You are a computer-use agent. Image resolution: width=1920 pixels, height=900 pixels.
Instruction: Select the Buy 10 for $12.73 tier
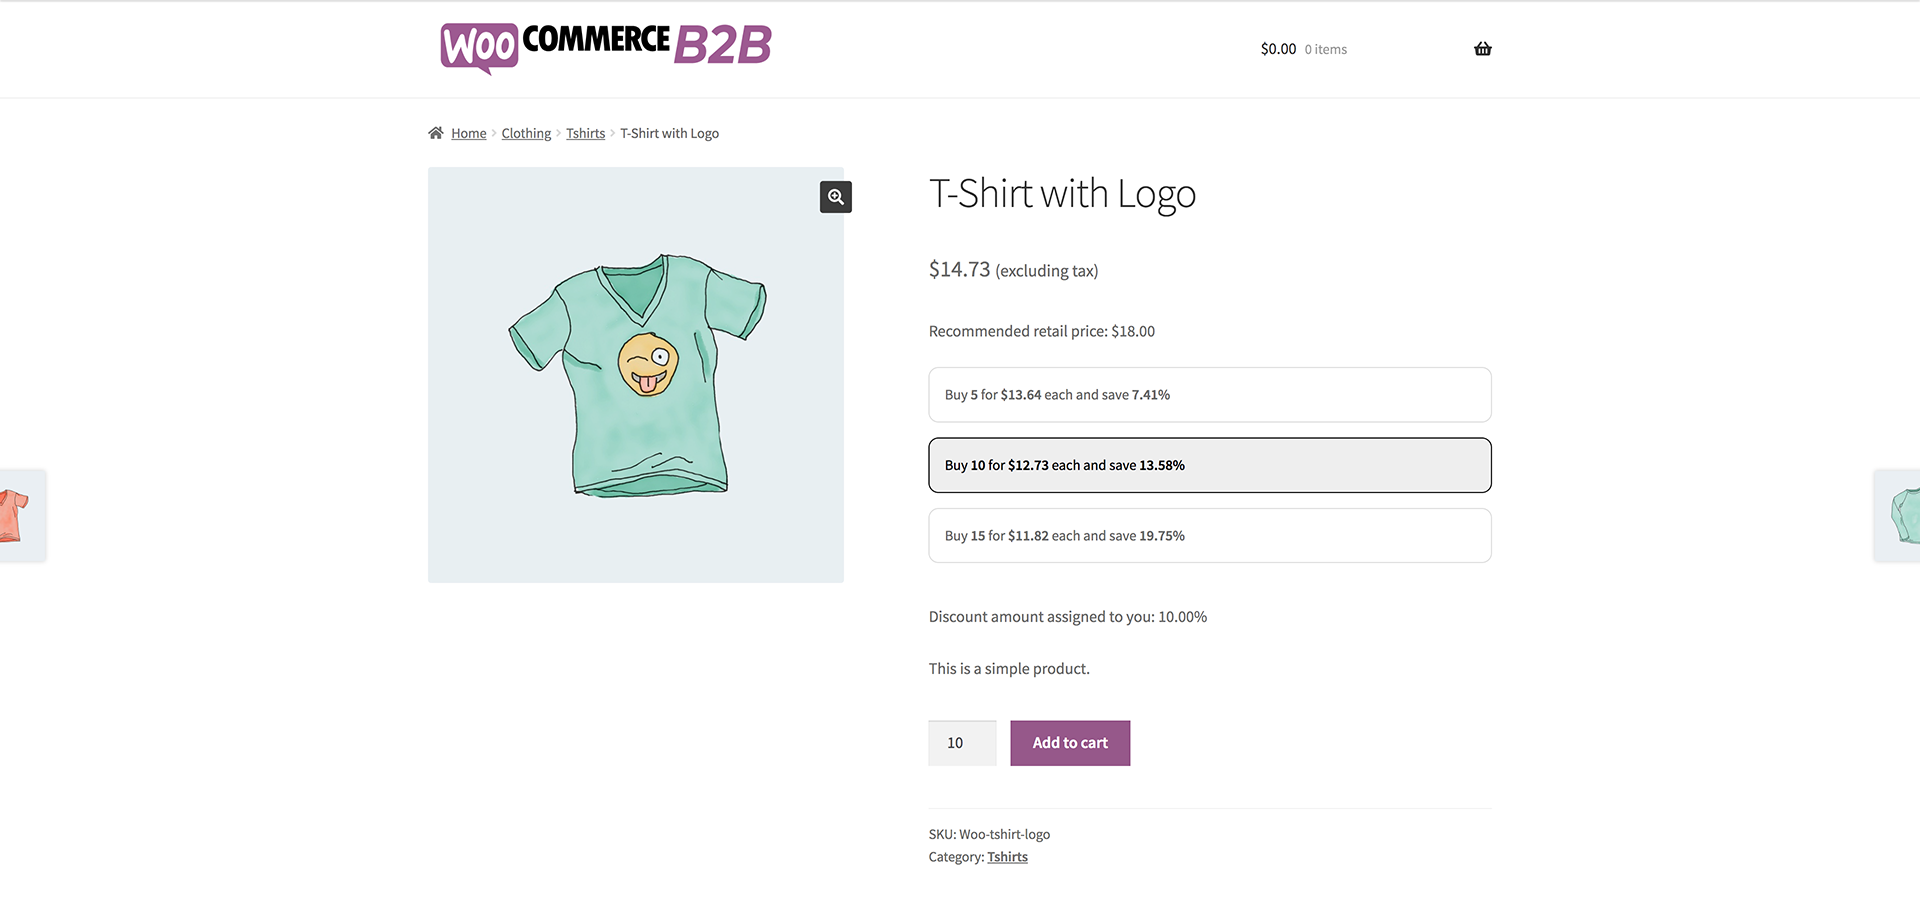coord(1209,465)
